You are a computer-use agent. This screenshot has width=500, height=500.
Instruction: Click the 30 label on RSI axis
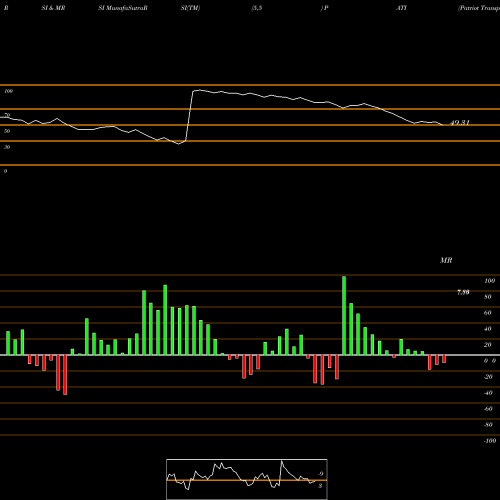click(x=7, y=147)
